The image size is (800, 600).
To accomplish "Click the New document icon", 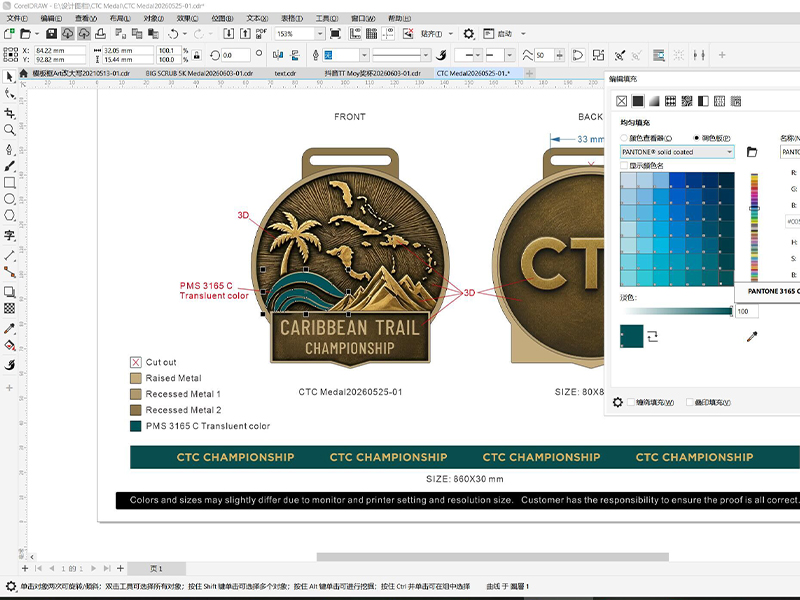I will click(x=9, y=34).
